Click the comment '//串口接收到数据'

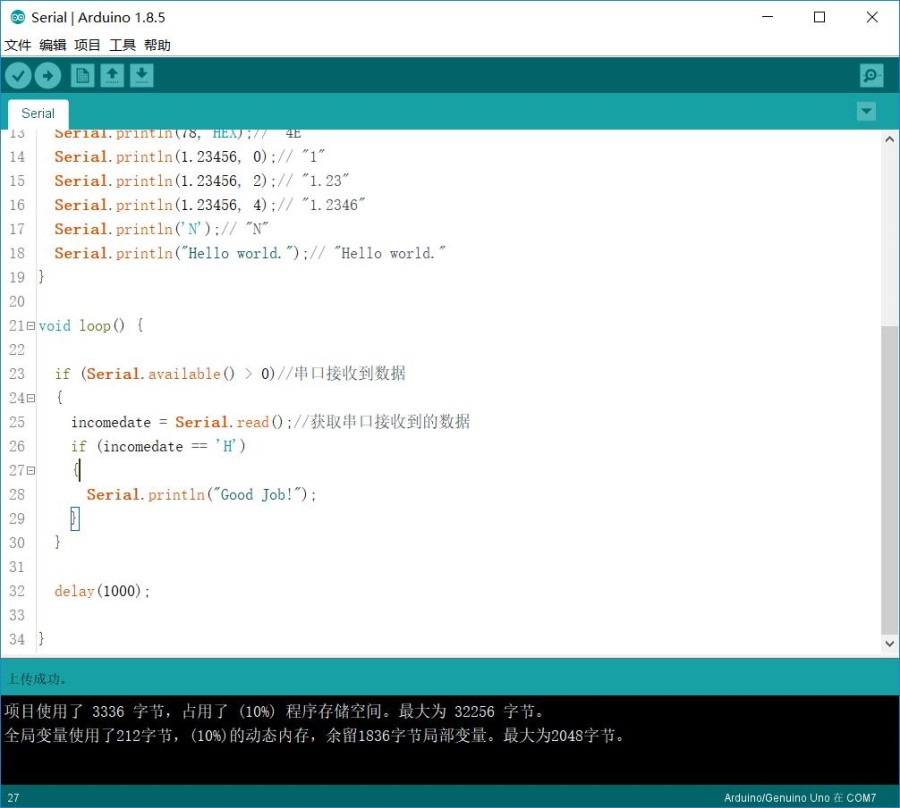point(342,374)
